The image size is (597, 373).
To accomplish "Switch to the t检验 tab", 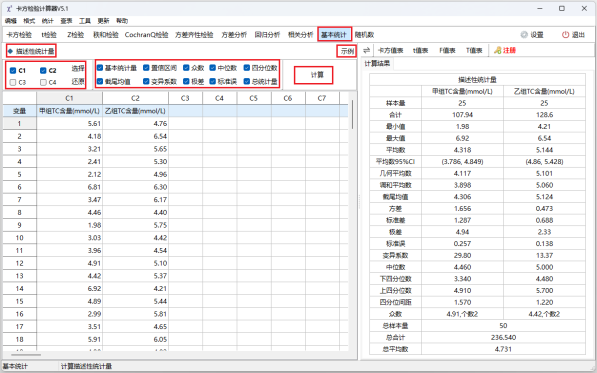I will point(49,35).
